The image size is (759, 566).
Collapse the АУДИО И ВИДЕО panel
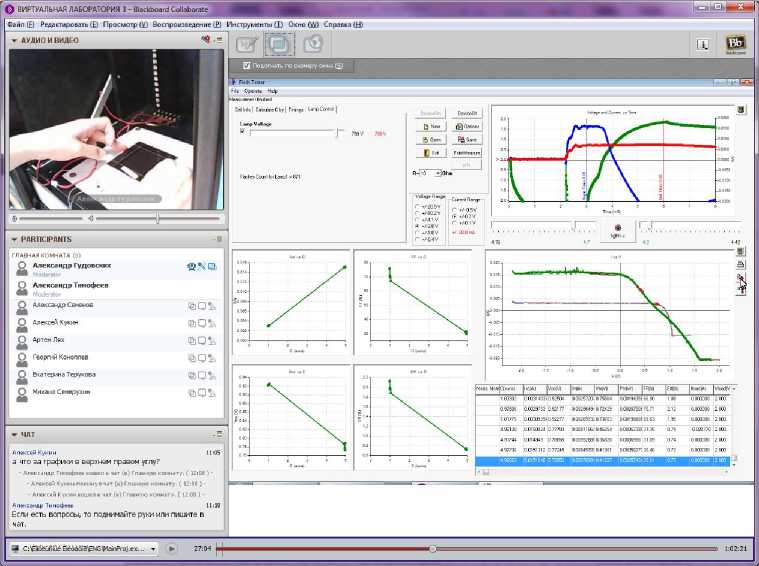14,40
